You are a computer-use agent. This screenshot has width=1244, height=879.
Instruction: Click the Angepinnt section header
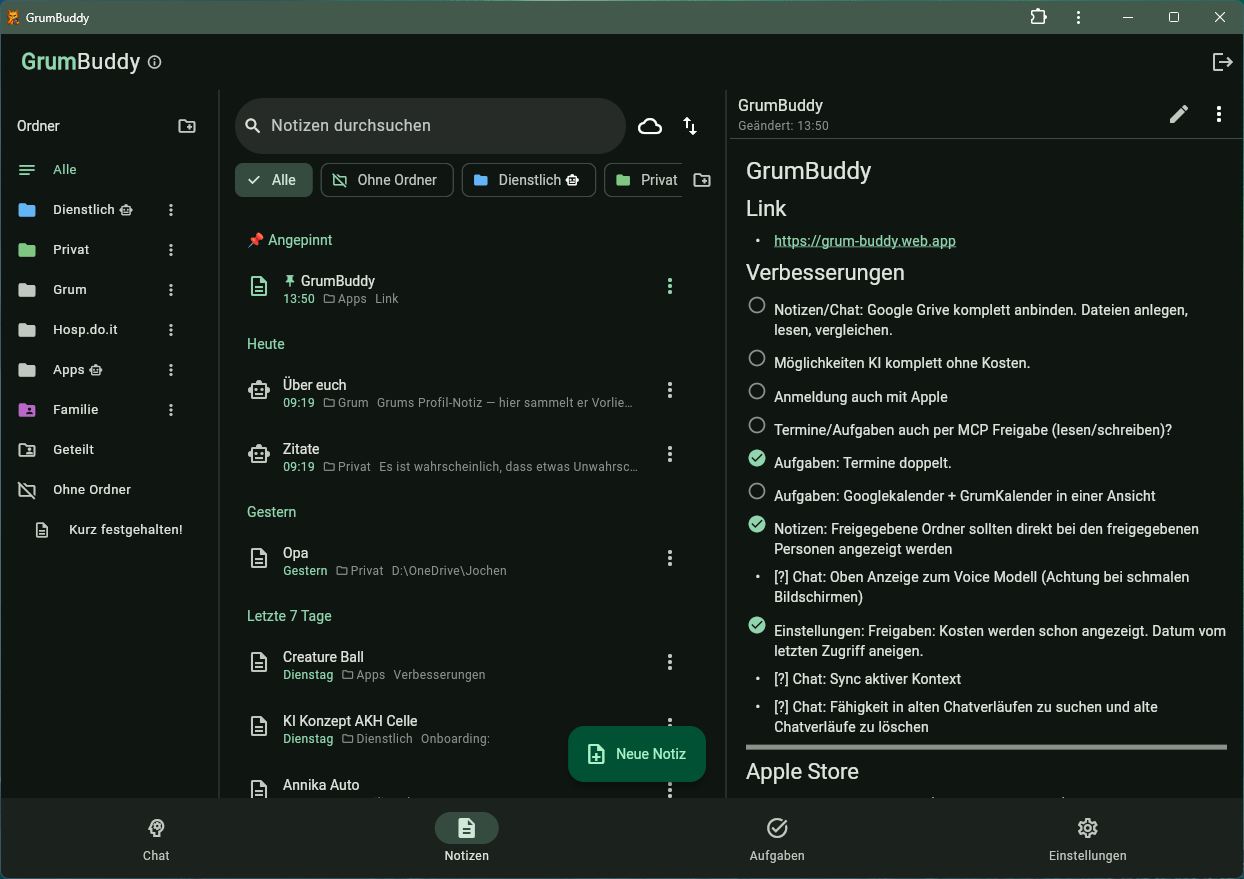(x=290, y=240)
